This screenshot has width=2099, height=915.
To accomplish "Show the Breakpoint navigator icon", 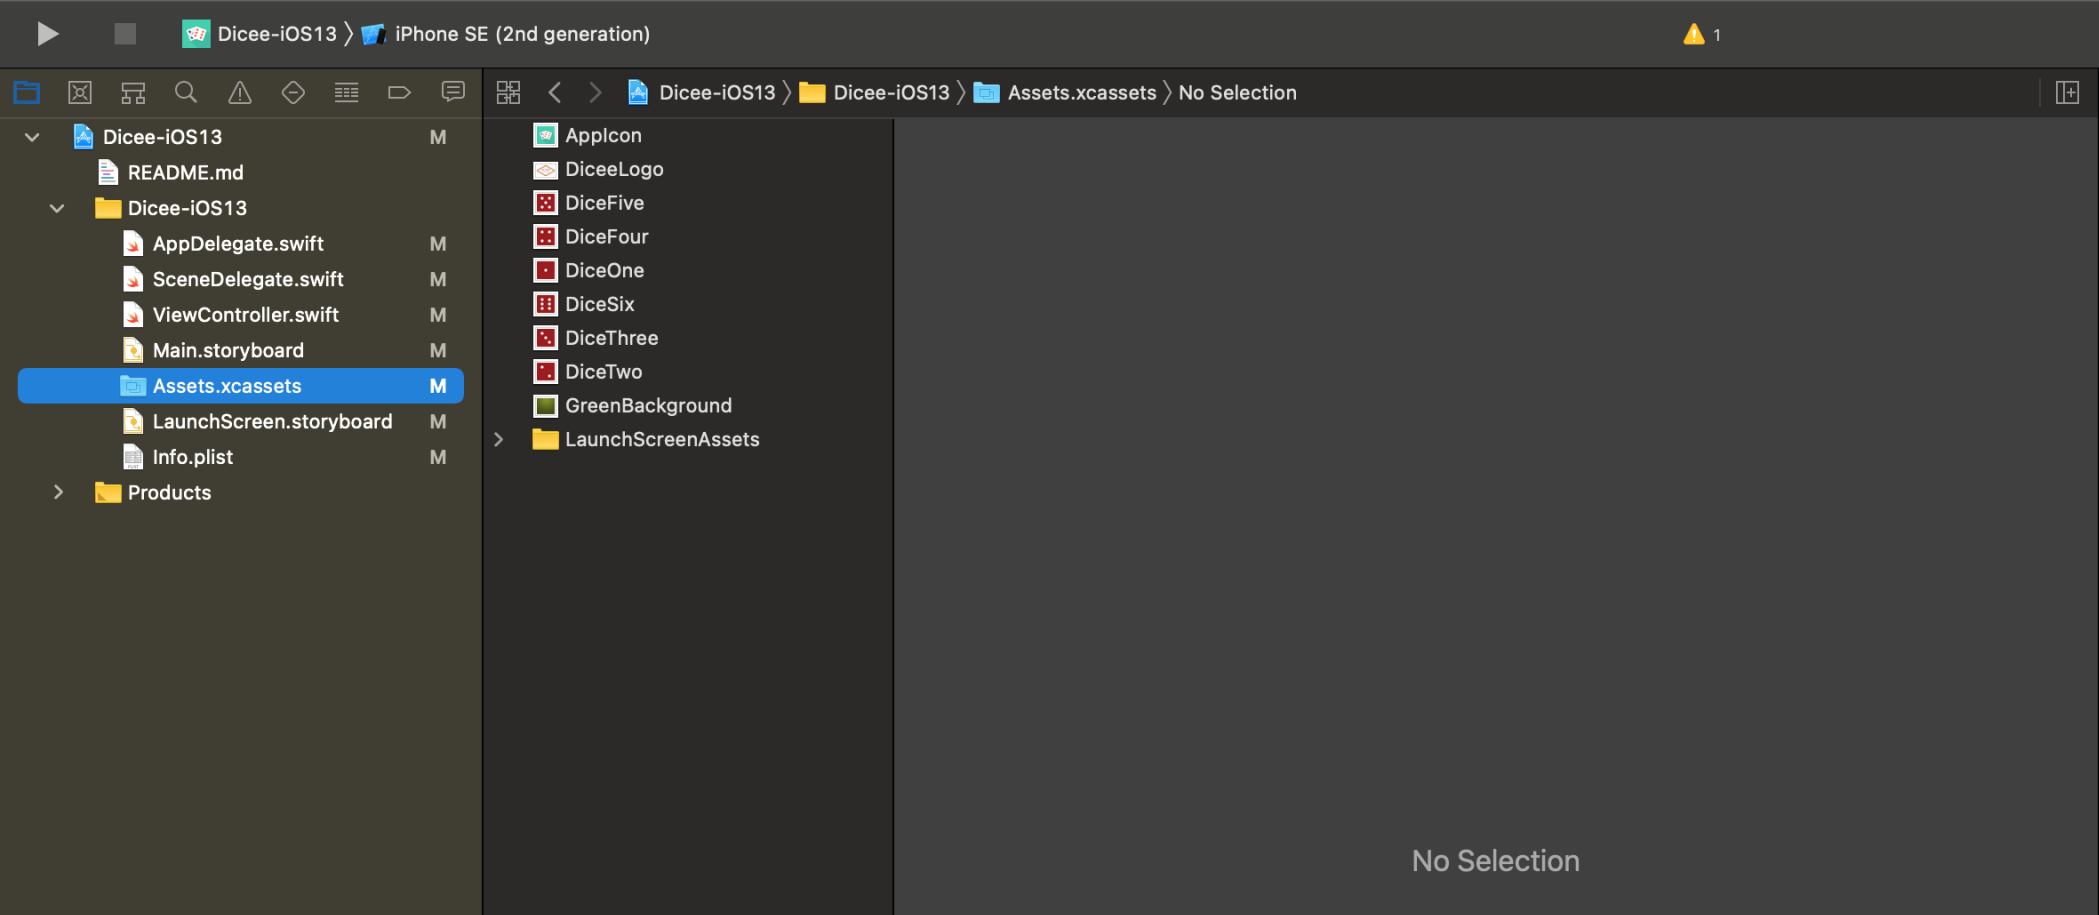I will (399, 93).
